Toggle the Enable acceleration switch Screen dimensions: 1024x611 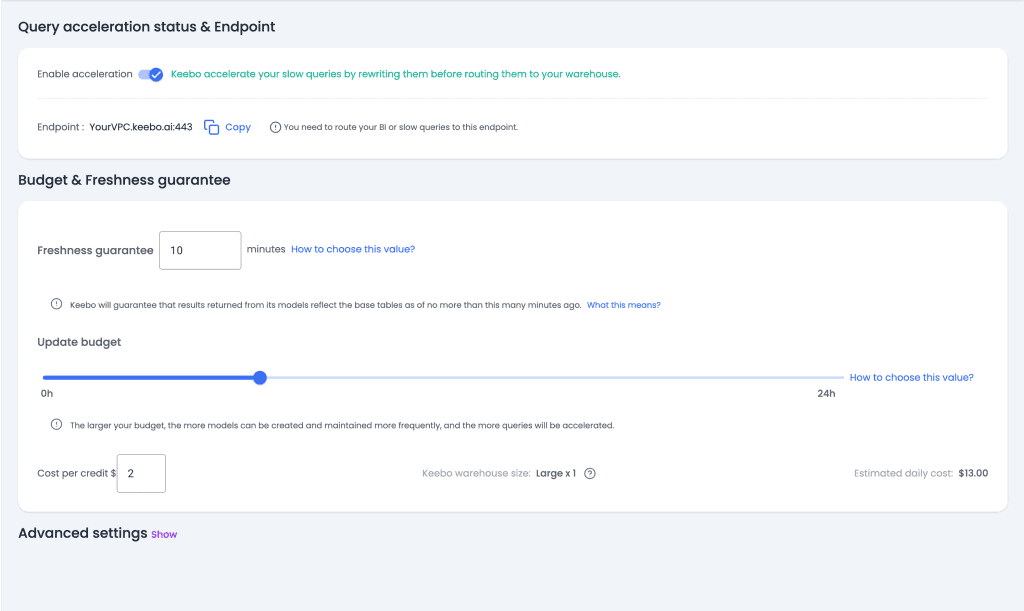[x=150, y=74]
